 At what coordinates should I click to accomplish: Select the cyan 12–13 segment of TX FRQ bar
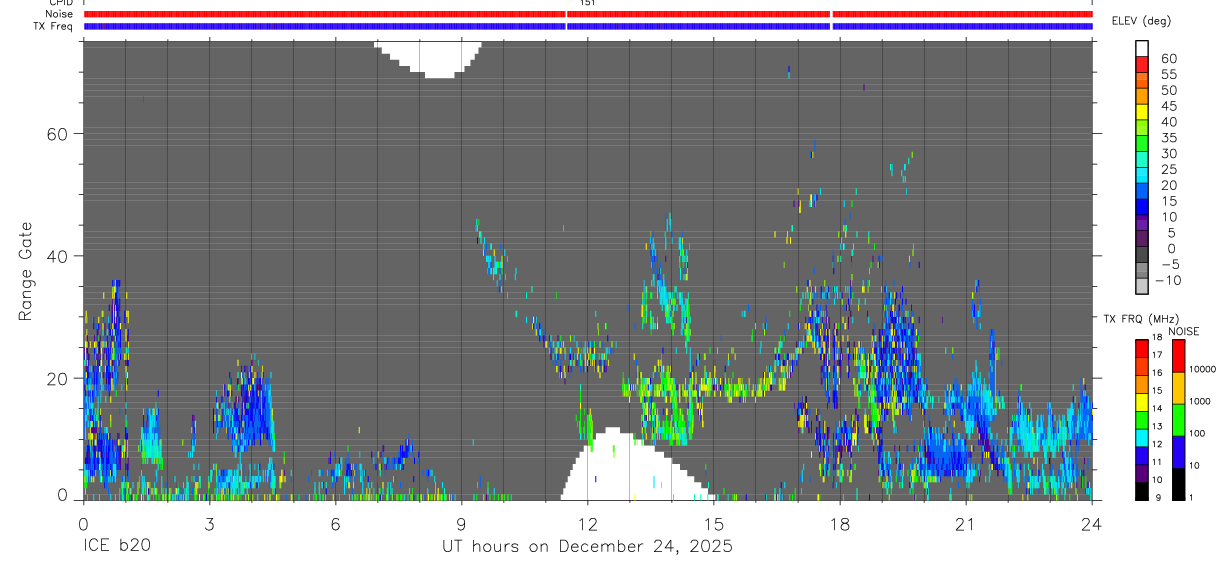[x=1142, y=438]
